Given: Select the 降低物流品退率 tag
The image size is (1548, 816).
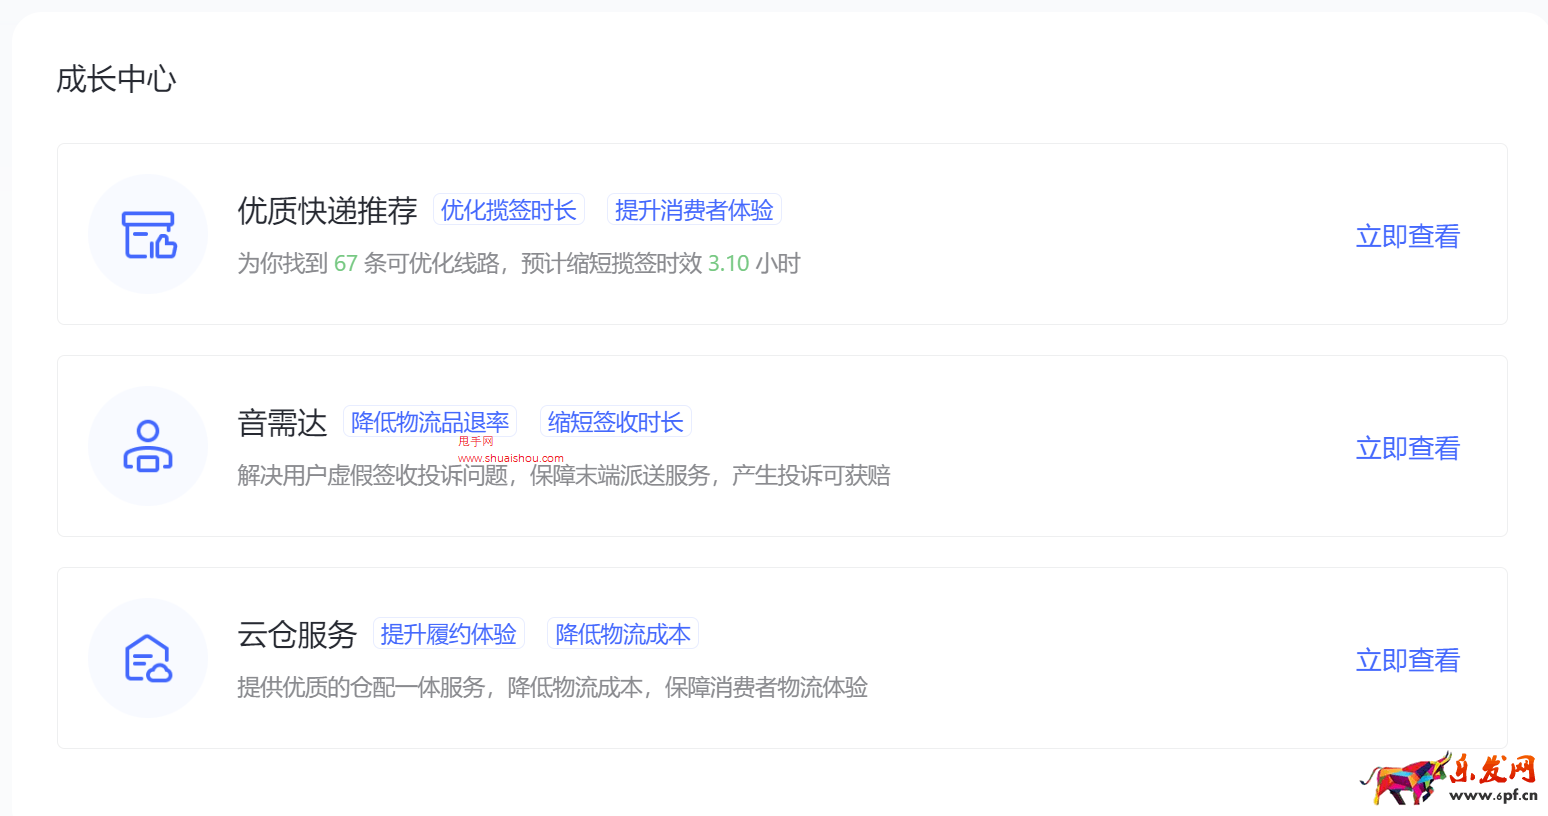Looking at the screenshot, I should (430, 421).
